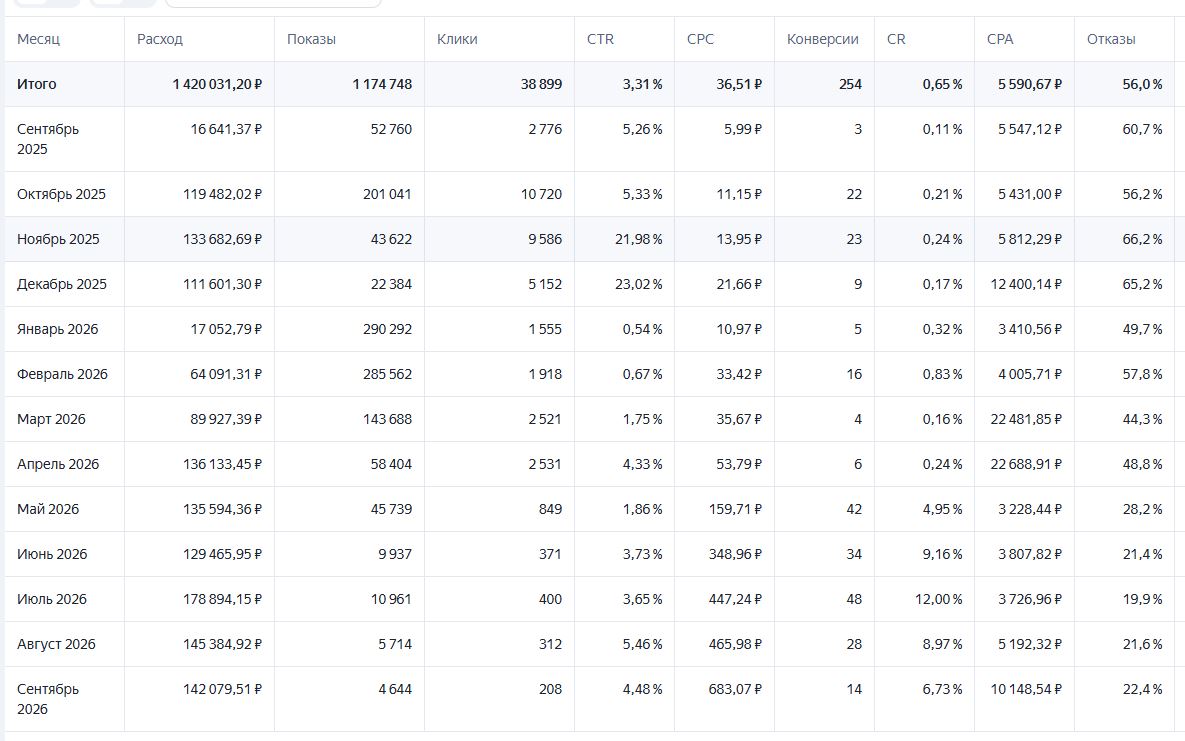
Task: Click the Сентябрь 2026 CPA value 10 148,54 ₽
Action: 1026,689
